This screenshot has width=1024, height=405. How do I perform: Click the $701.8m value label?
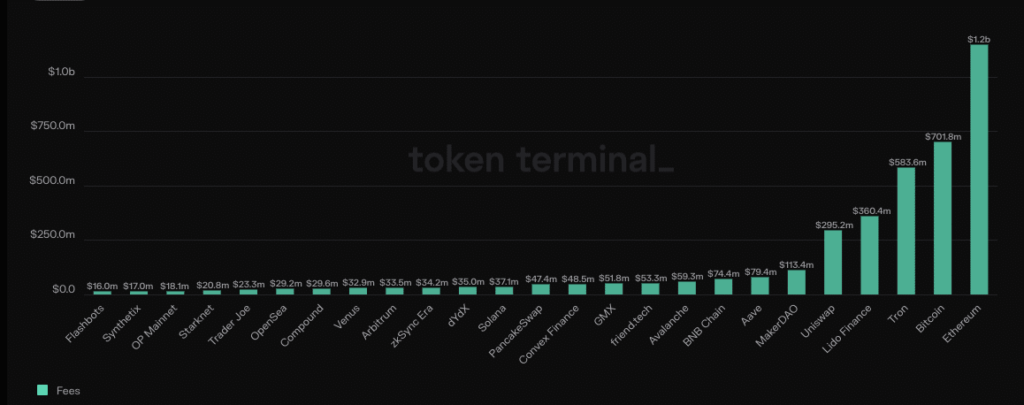coord(943,136)
